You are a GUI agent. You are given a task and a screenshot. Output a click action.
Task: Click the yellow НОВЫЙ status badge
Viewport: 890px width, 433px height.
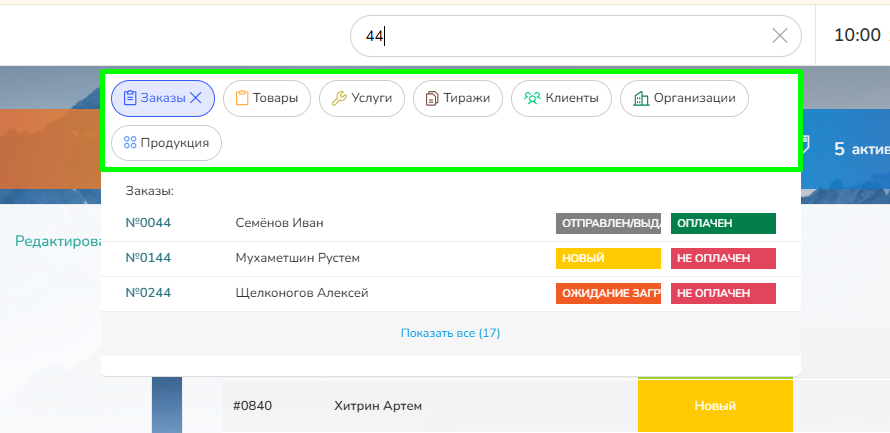tap(607, 258)
